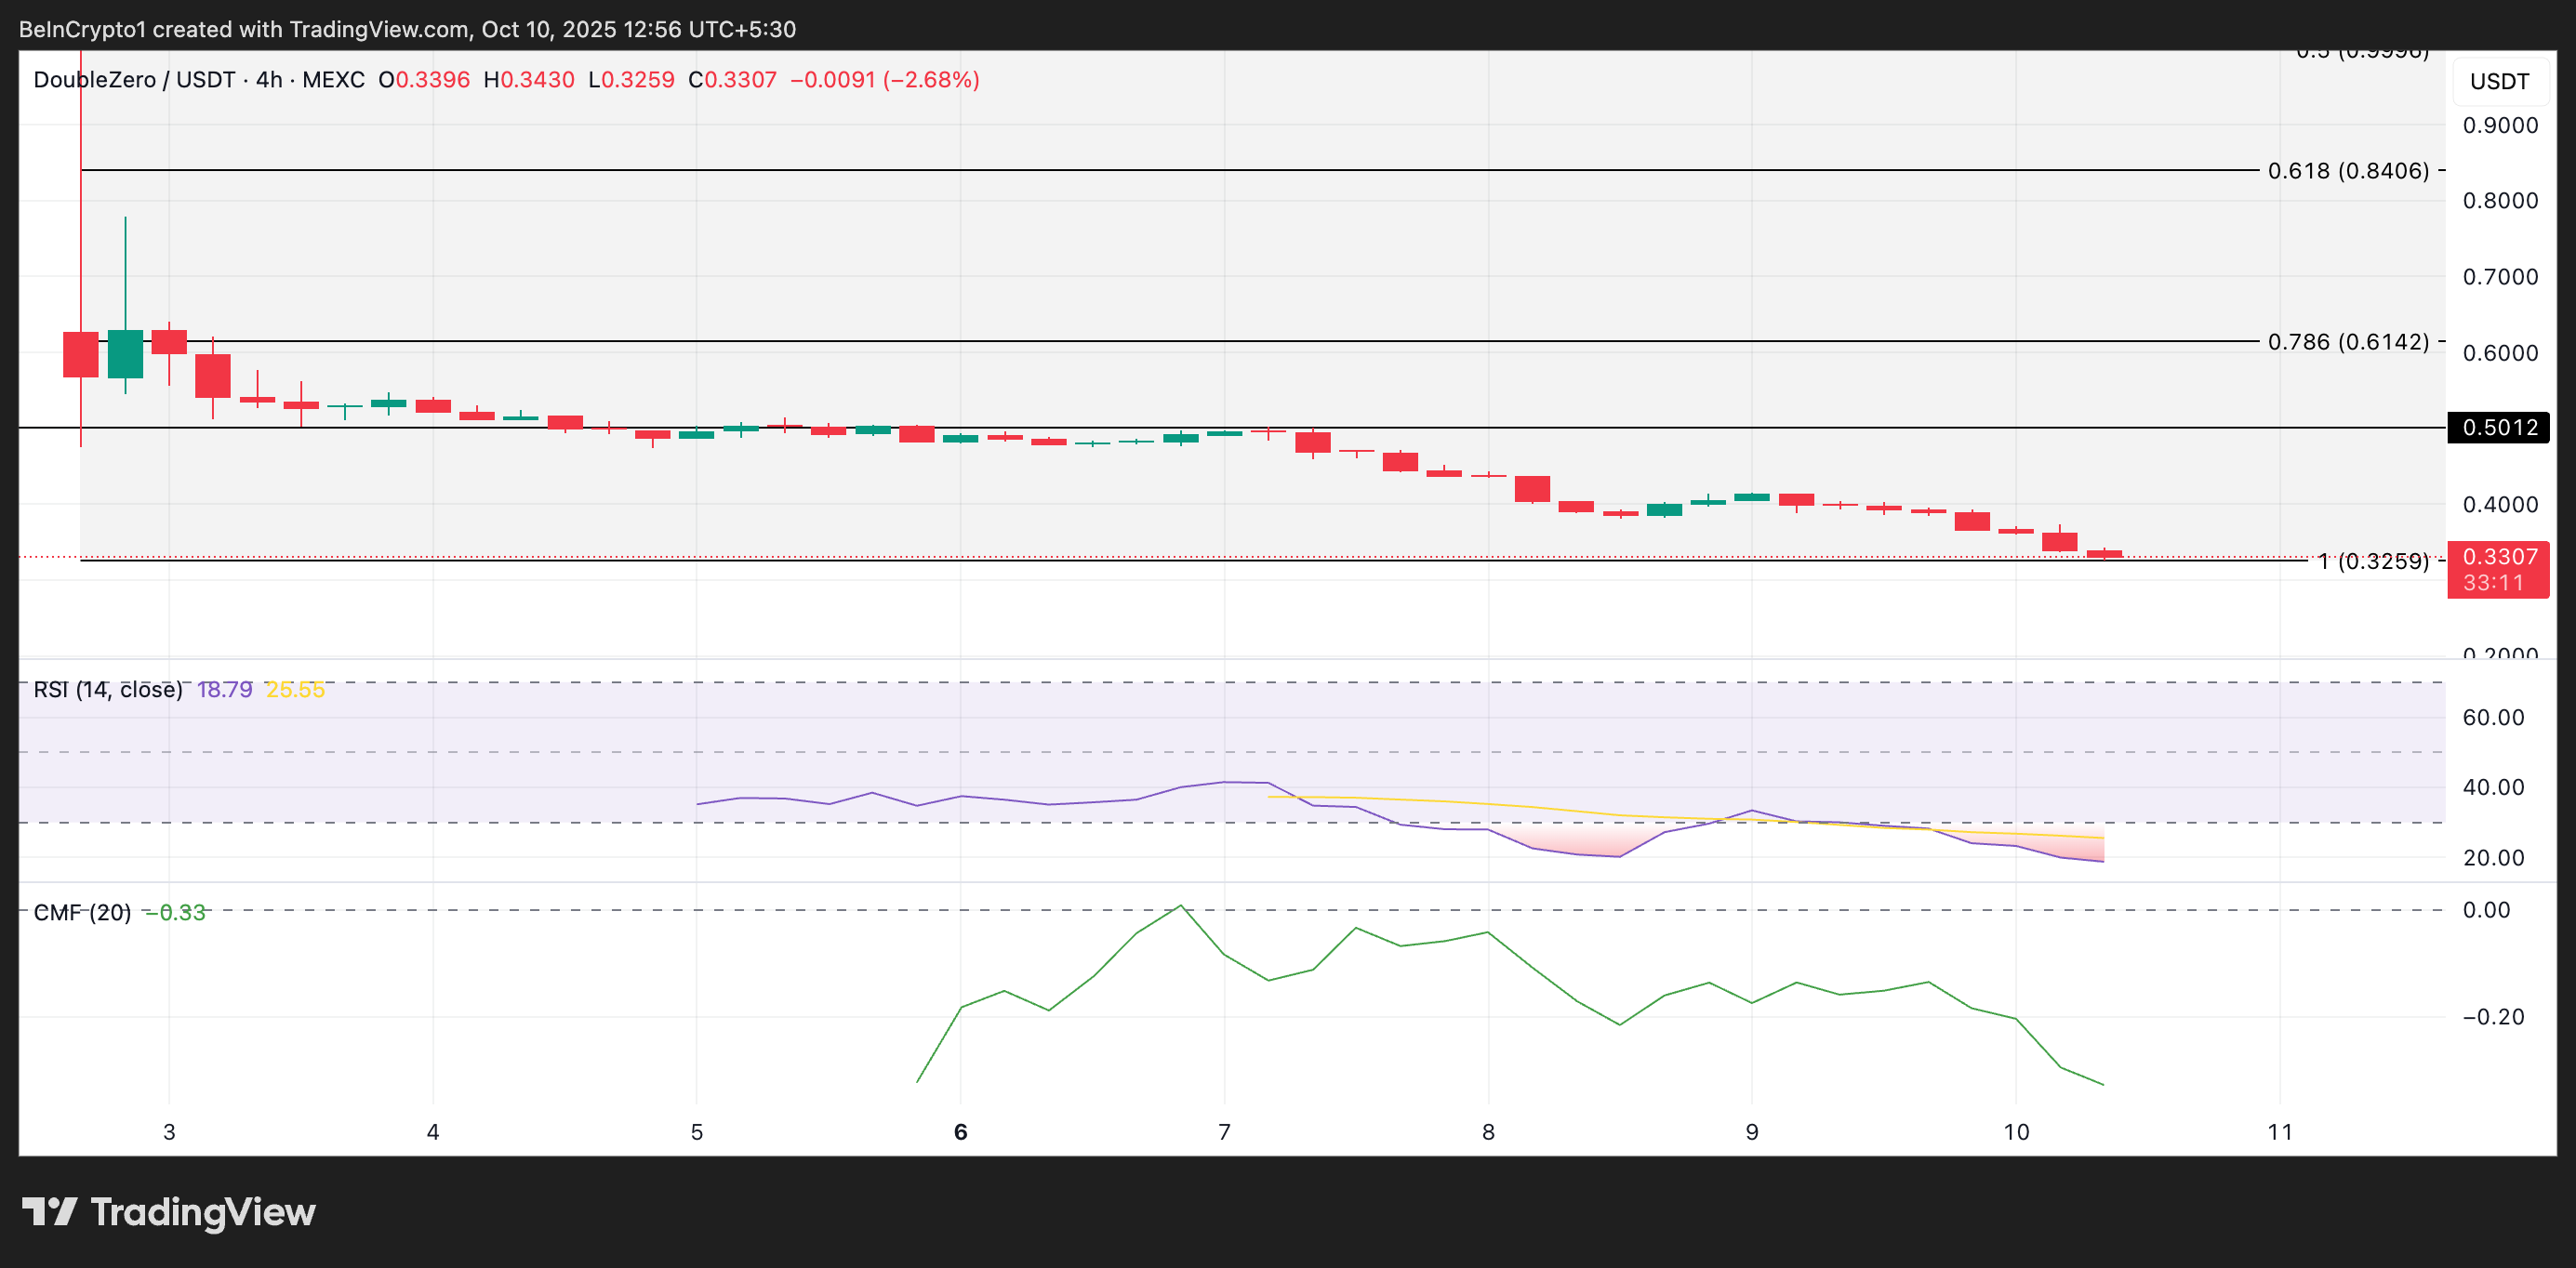
Task: Click the latest red candle at current price
Action: pyautogui.click(x=2104, y=553)
